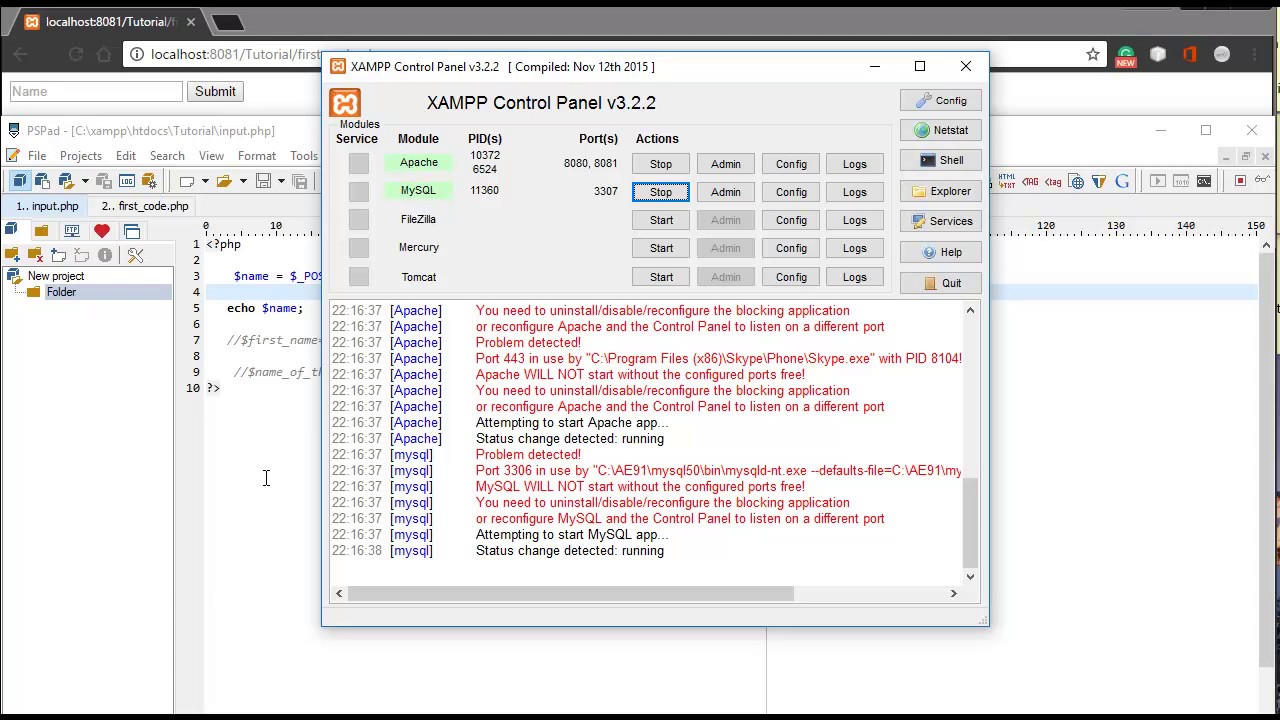Click the command prompt icon in PSPad toolbar
This screenshot has width=1280, height=720.
point(1204,181)
